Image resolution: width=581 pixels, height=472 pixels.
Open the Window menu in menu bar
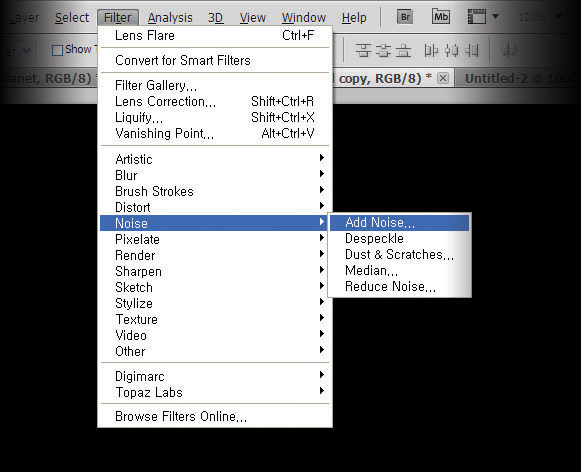[x=303, y=17]
